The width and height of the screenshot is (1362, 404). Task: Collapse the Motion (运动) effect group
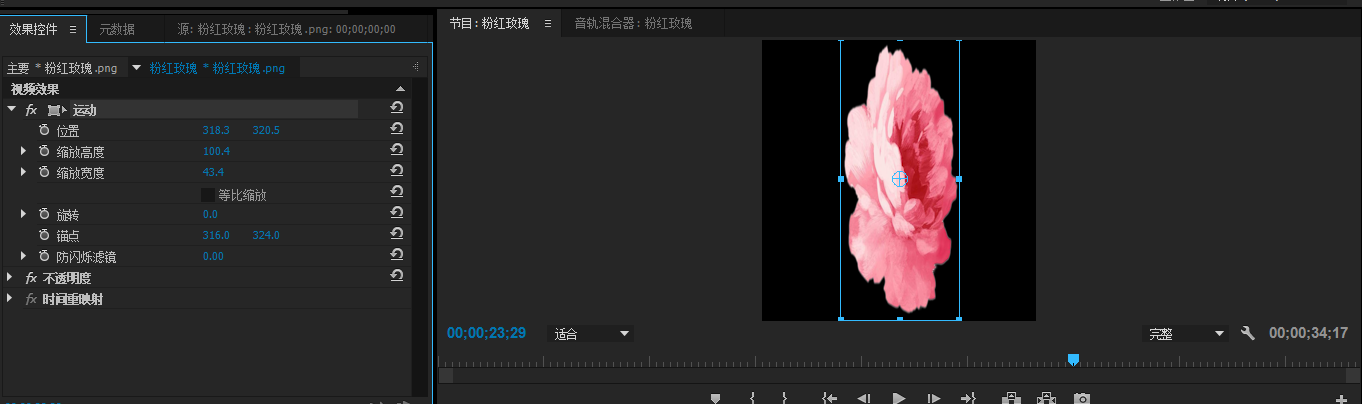click(11, 110)
